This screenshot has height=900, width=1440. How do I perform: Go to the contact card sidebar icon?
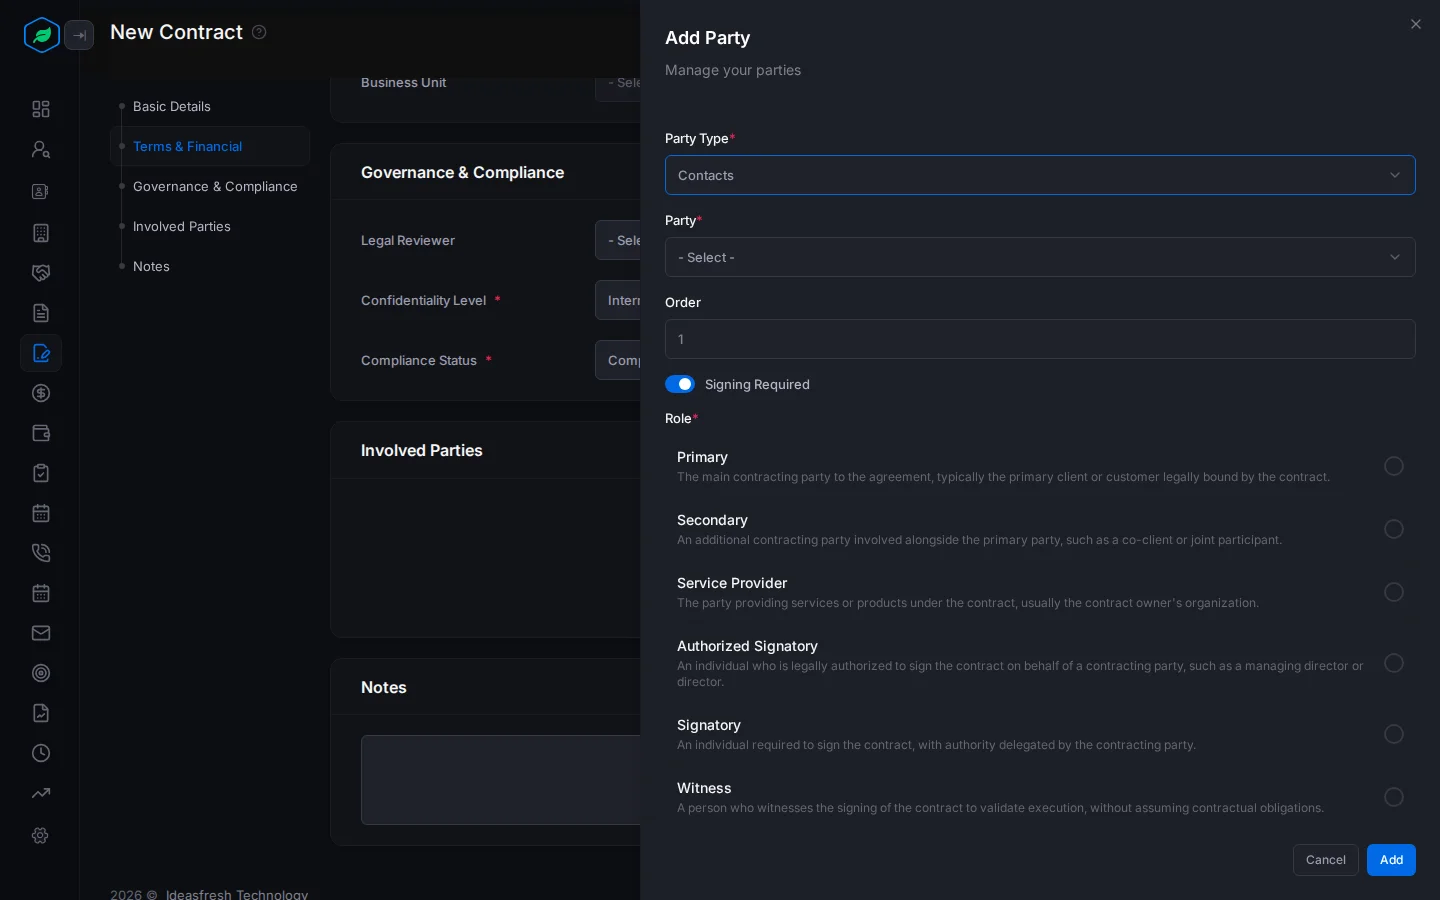(41, 191)
